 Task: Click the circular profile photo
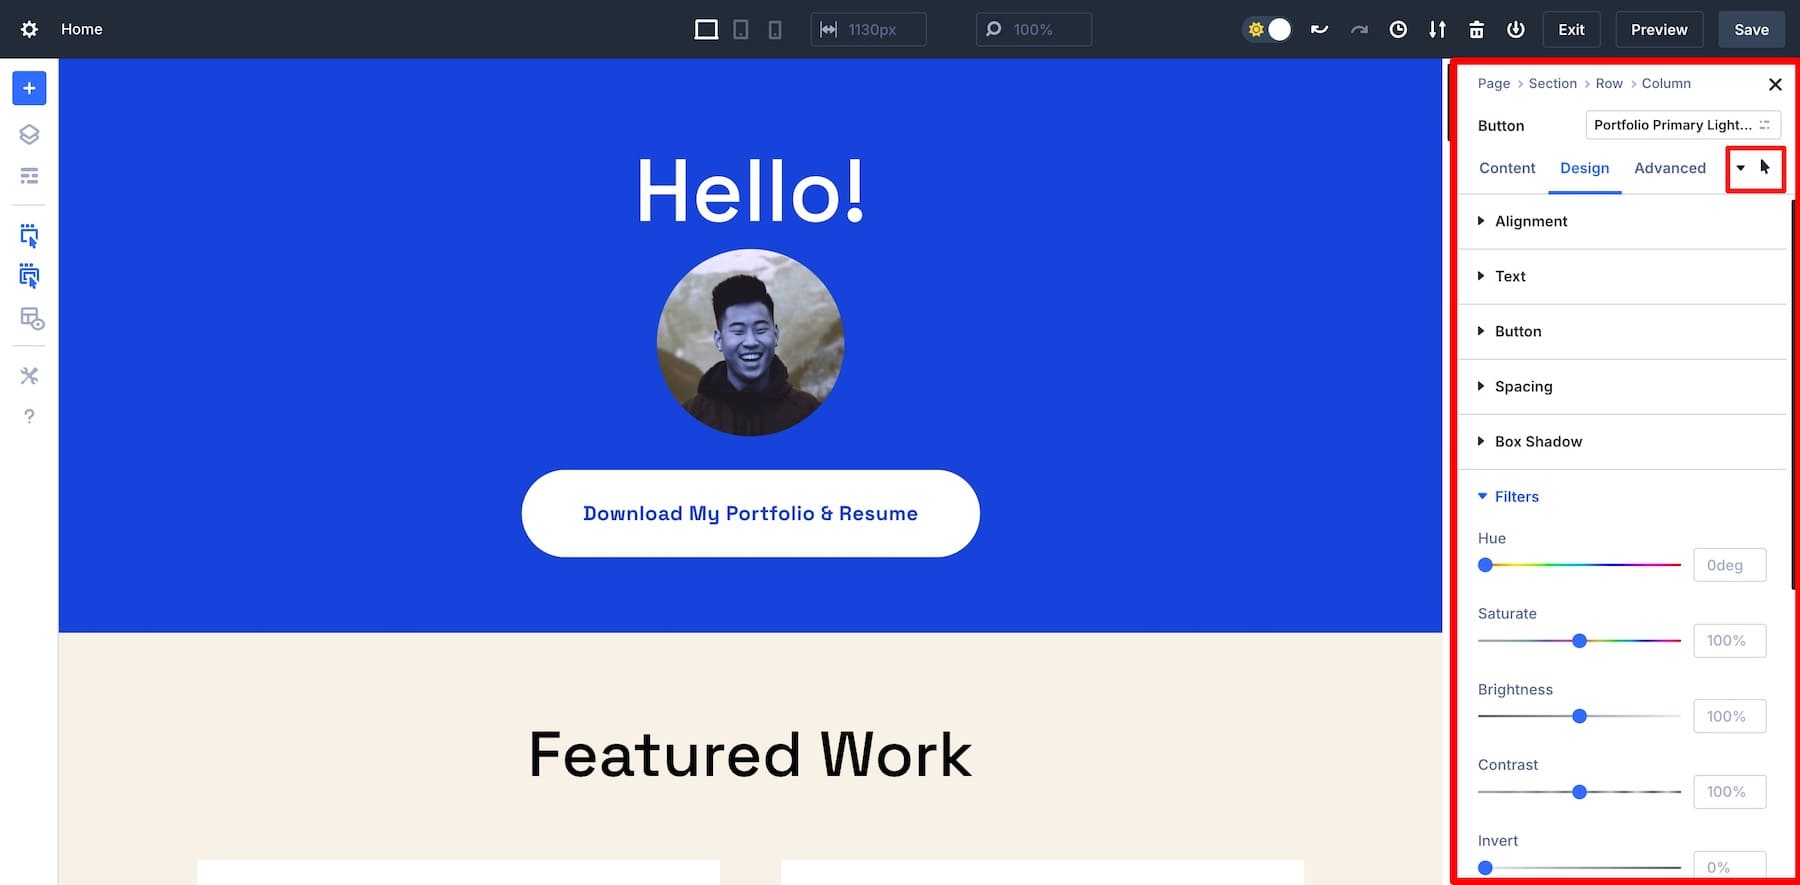750,342
